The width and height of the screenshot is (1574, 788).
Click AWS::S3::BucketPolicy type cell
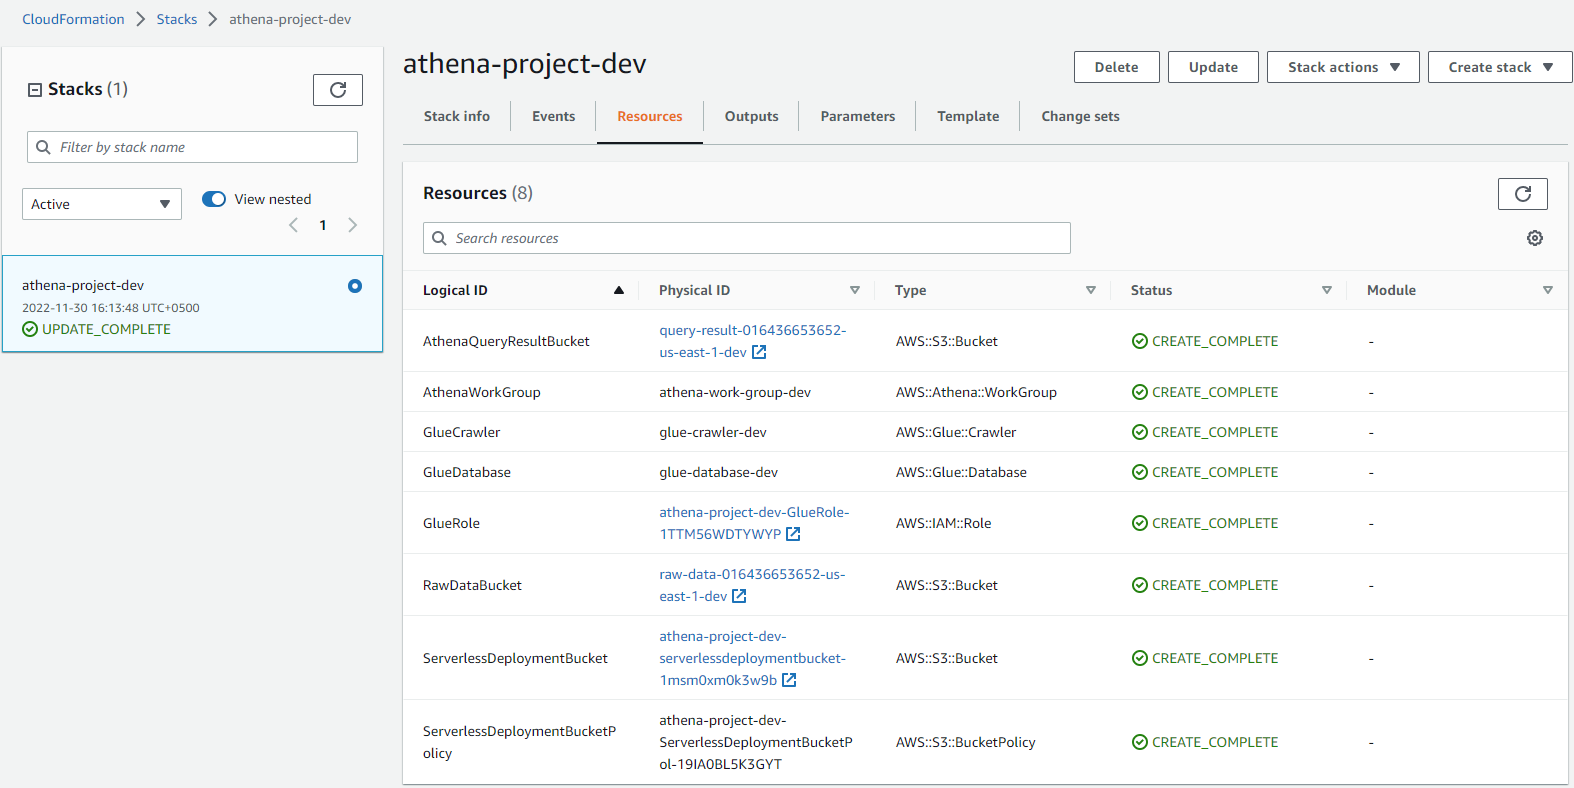pyautogui.click(x=965, y=742)
